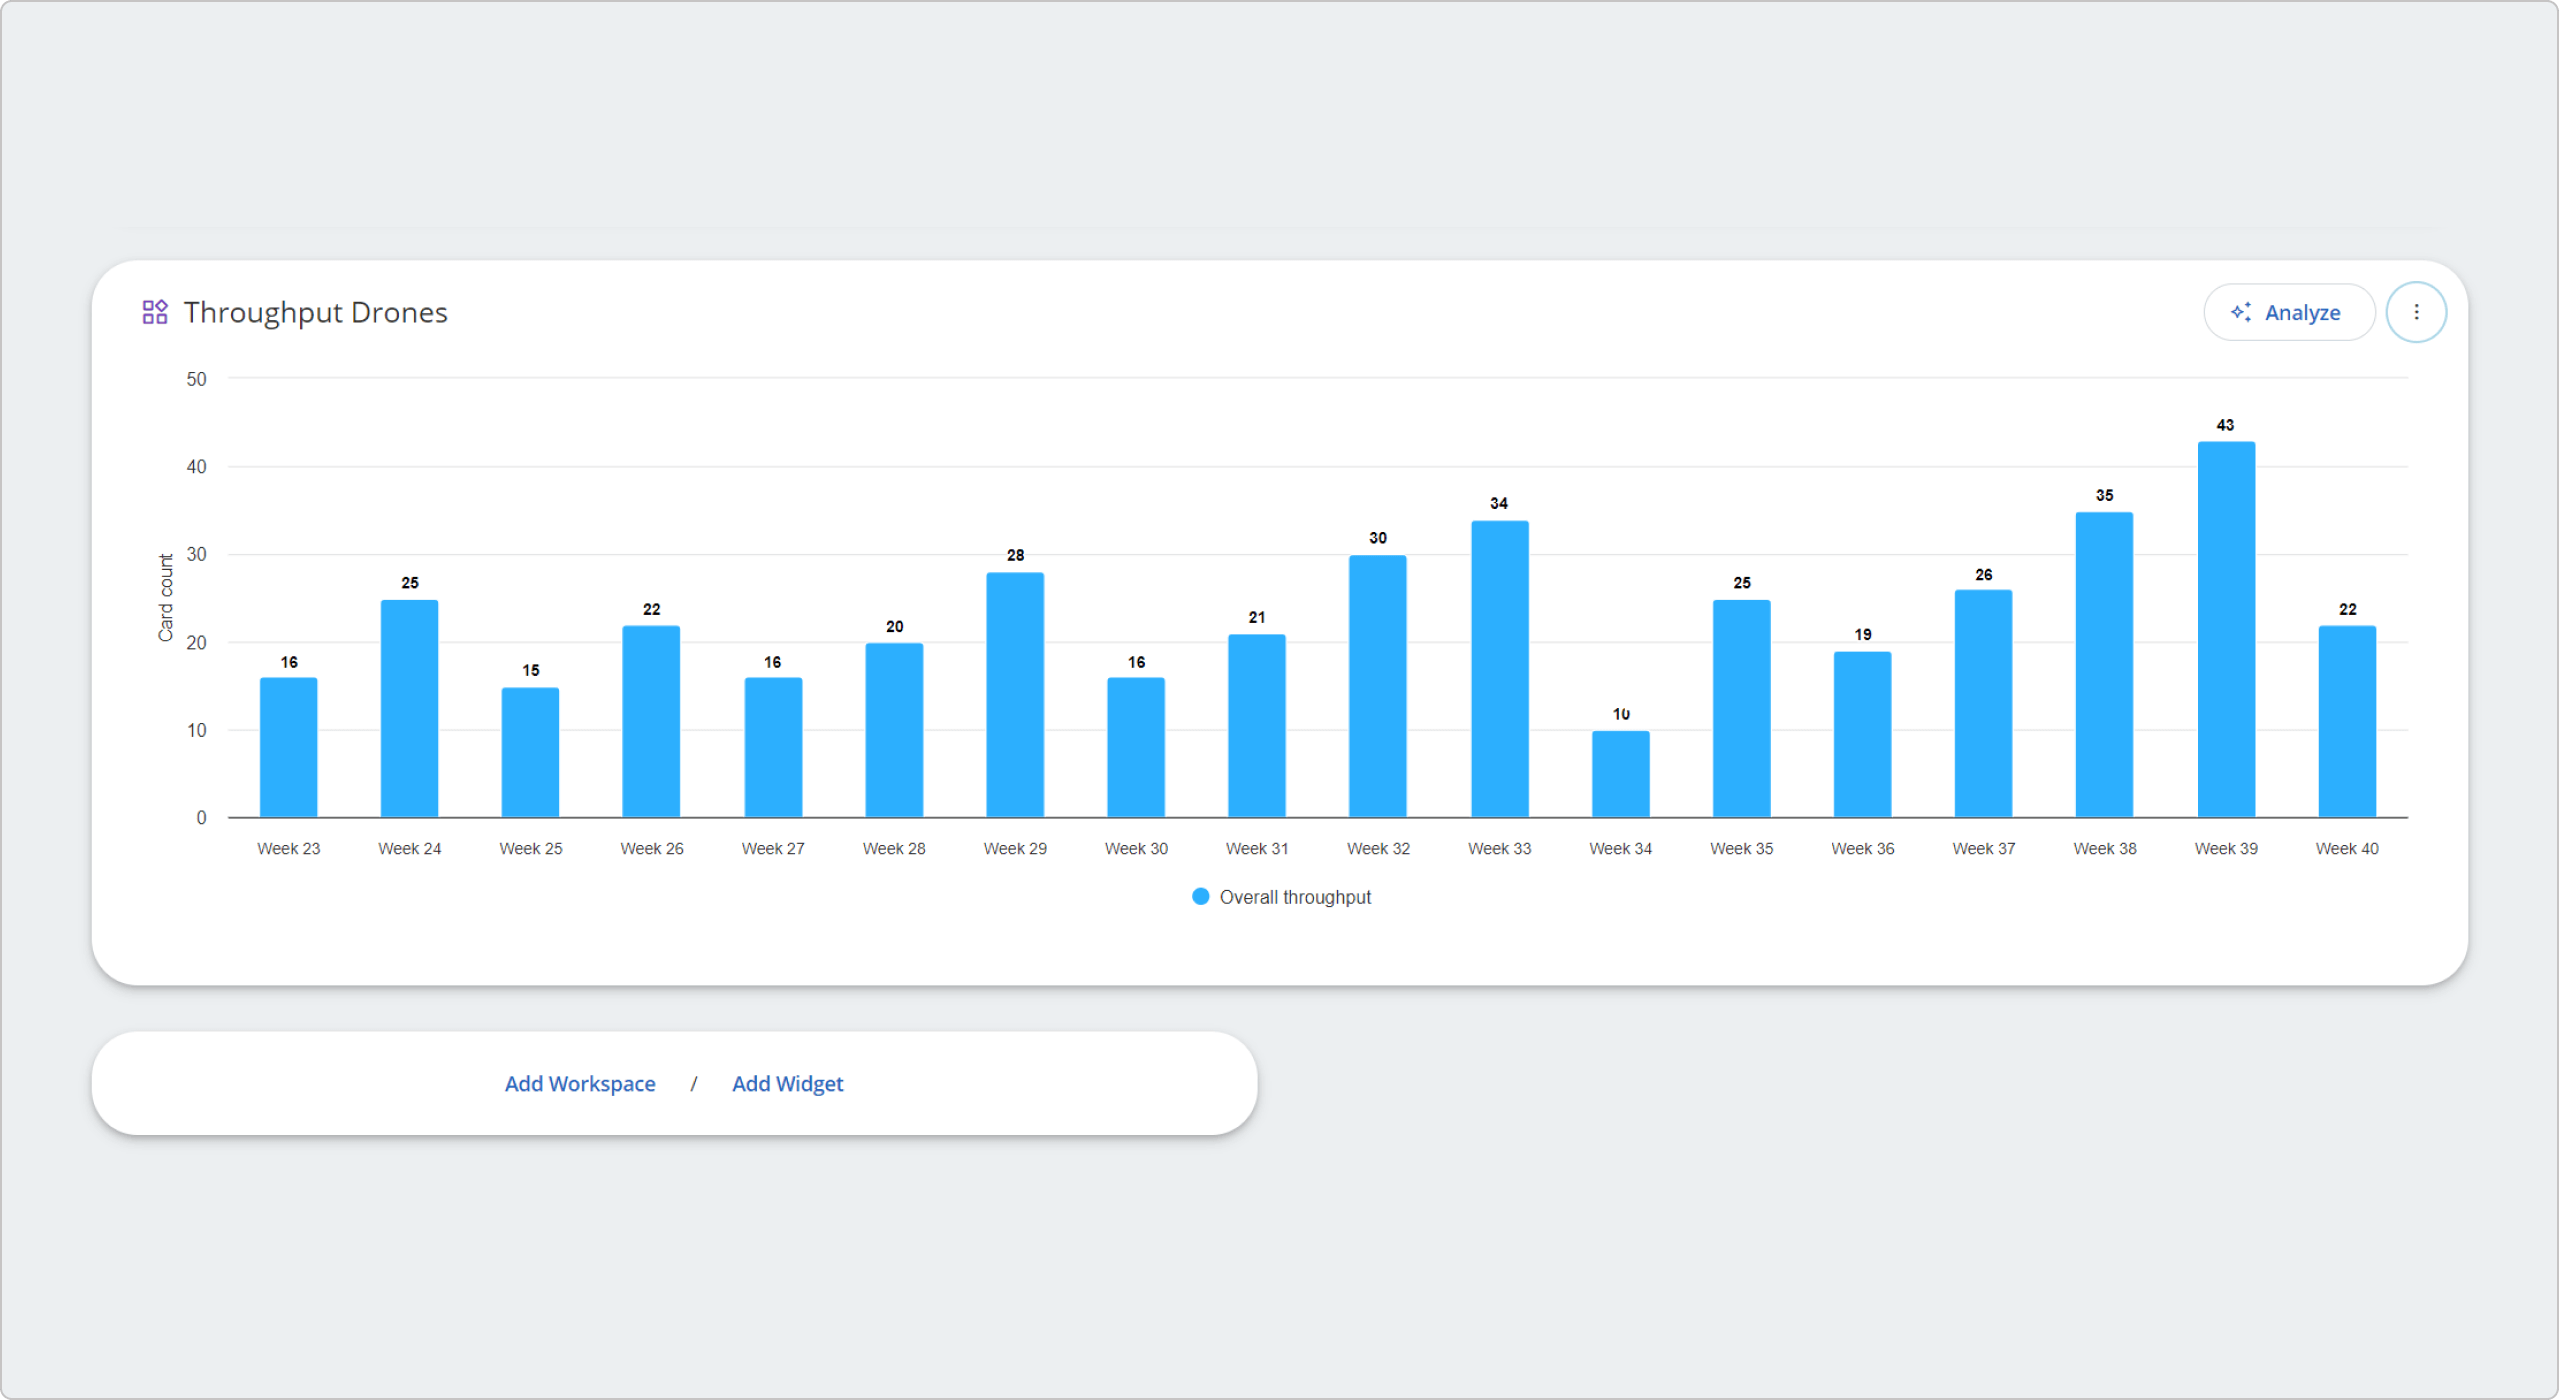The width and height of the screenshot is (2559, 1400).
Task: Select the Overall throughput legend label
Action: pos(1295,896)
